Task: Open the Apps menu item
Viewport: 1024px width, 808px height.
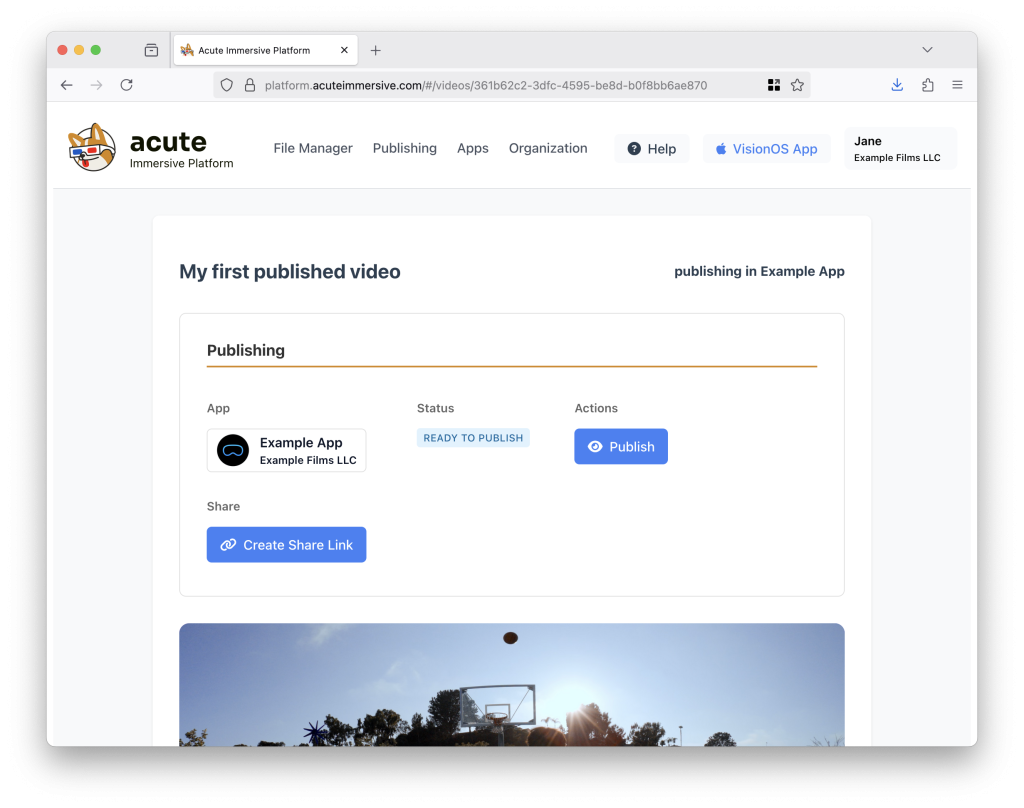Action: 472,148
